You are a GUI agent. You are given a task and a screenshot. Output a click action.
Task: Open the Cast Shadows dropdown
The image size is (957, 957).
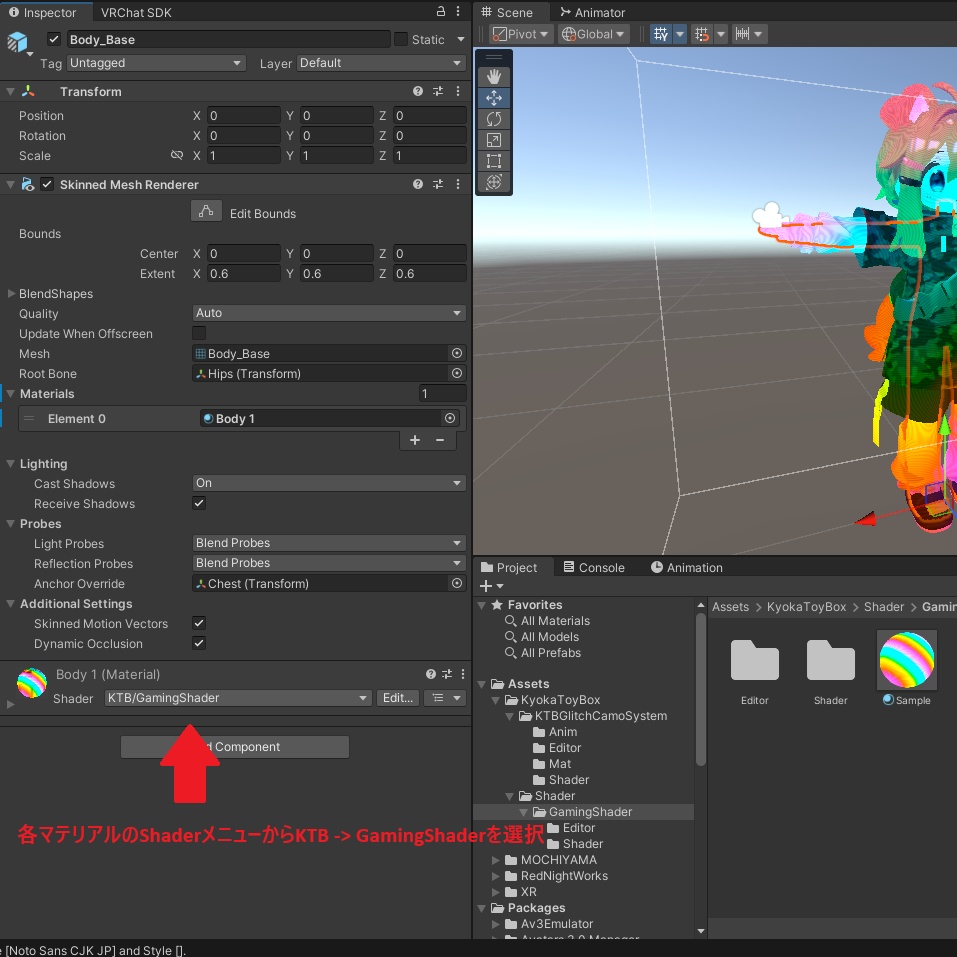[x=330, y=483]
